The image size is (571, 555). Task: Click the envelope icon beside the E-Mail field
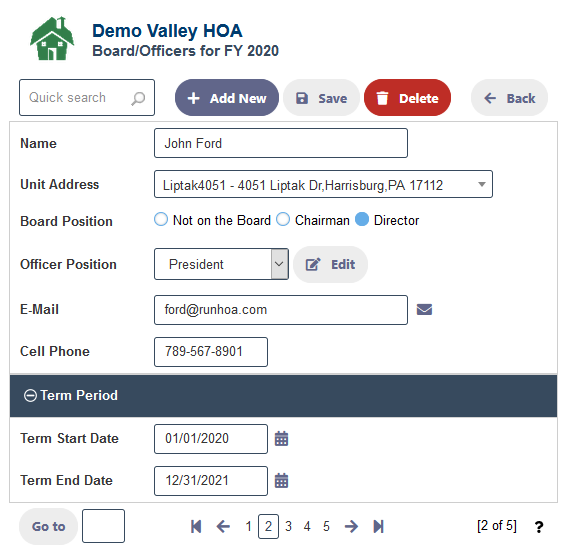424,310
